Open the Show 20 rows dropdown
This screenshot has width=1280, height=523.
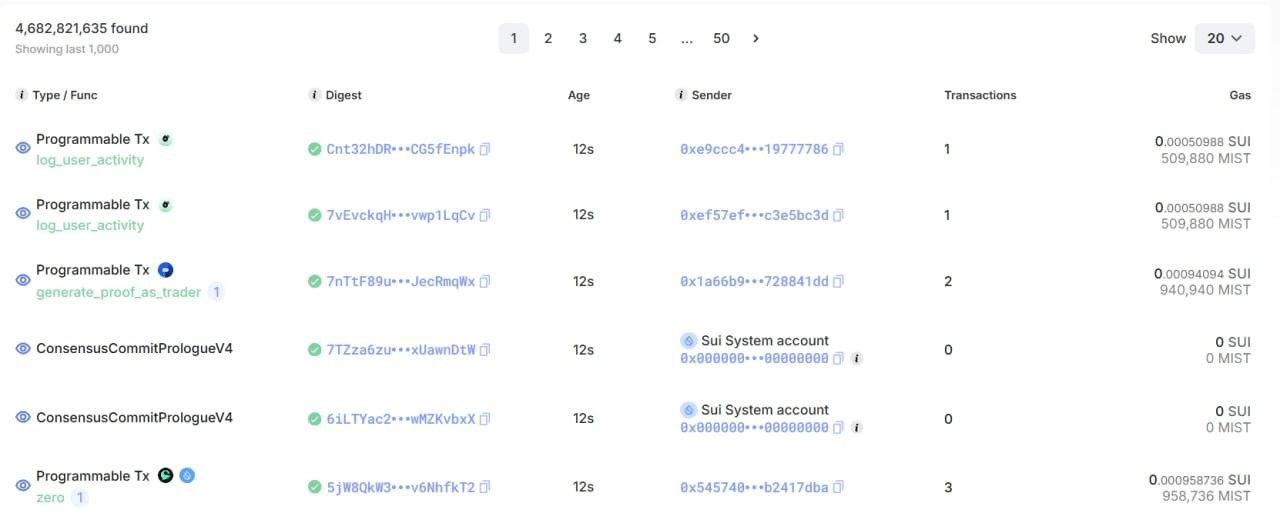coord(1224,38)
